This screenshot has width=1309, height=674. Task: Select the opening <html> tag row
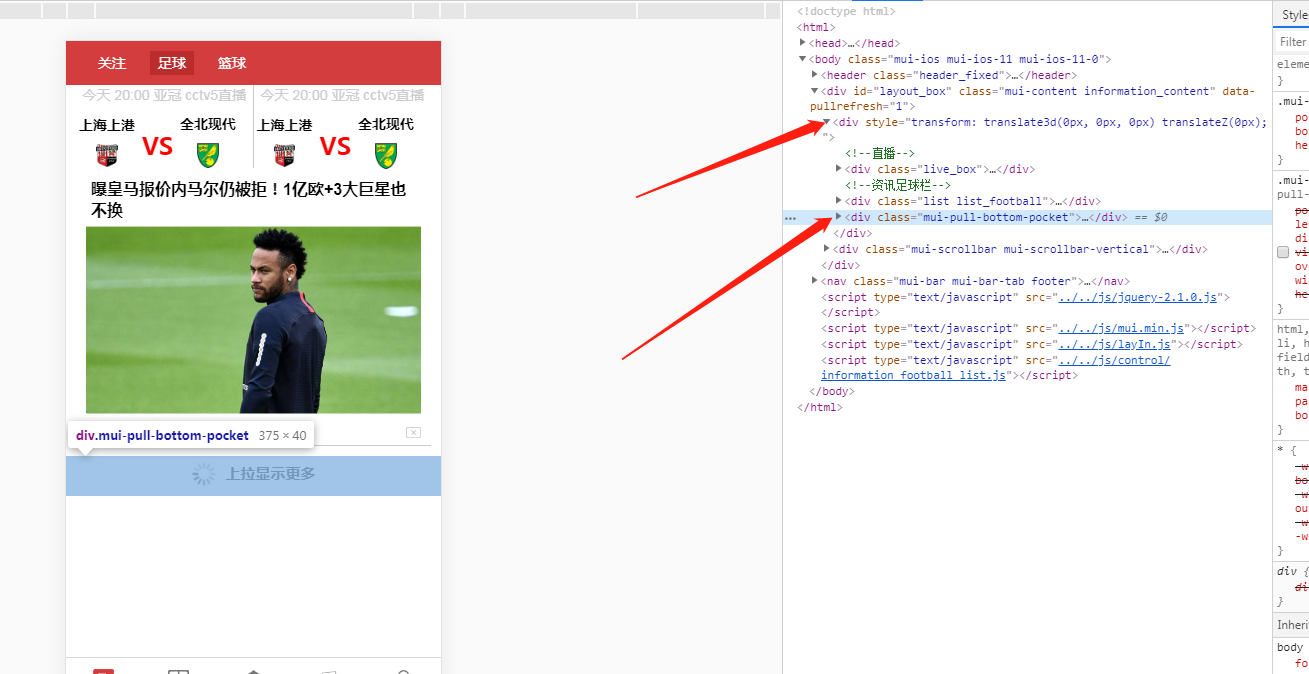click(817, 27)
